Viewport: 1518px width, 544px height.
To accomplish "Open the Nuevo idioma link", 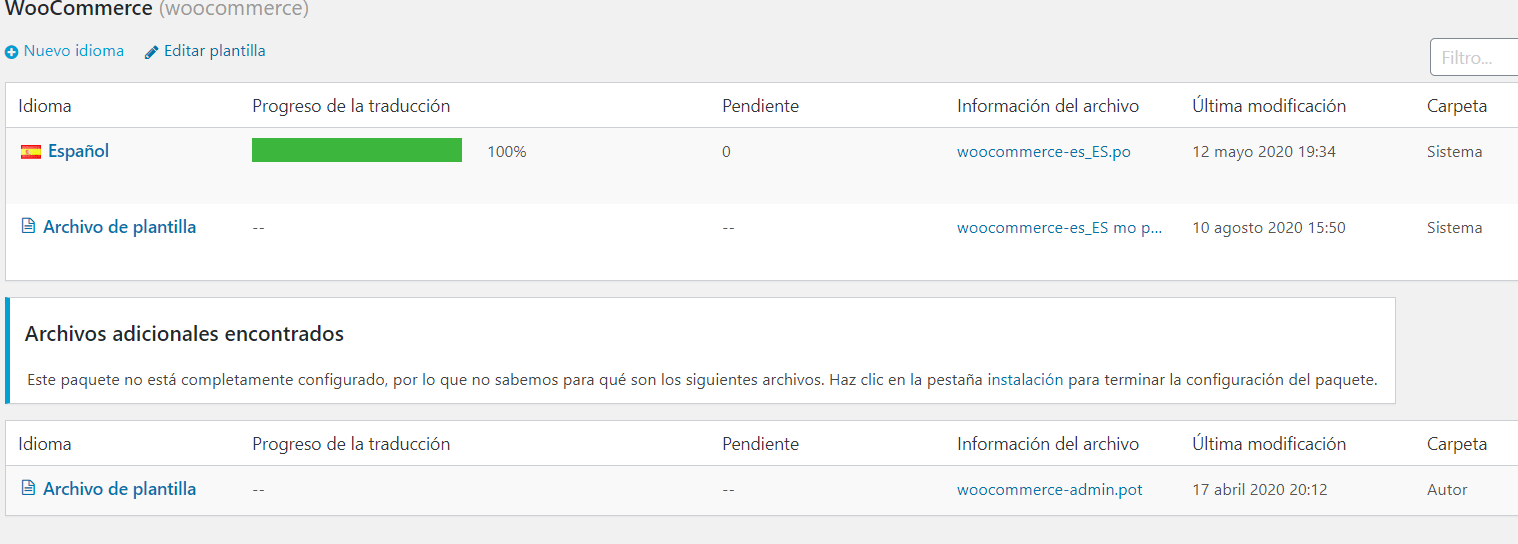I will 74,50.
